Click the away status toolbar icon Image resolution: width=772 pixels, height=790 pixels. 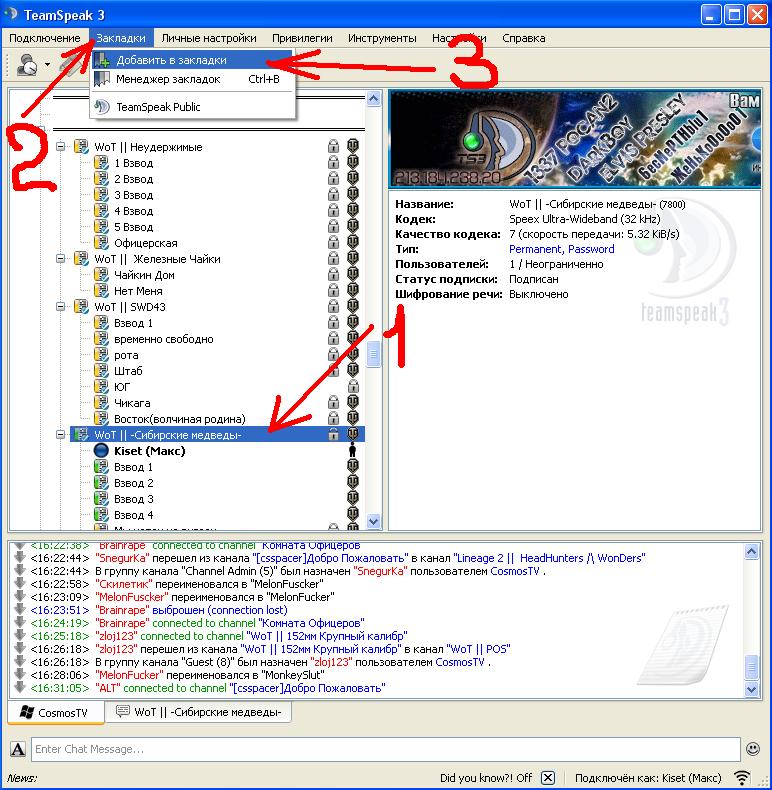(x=27, y=64)
